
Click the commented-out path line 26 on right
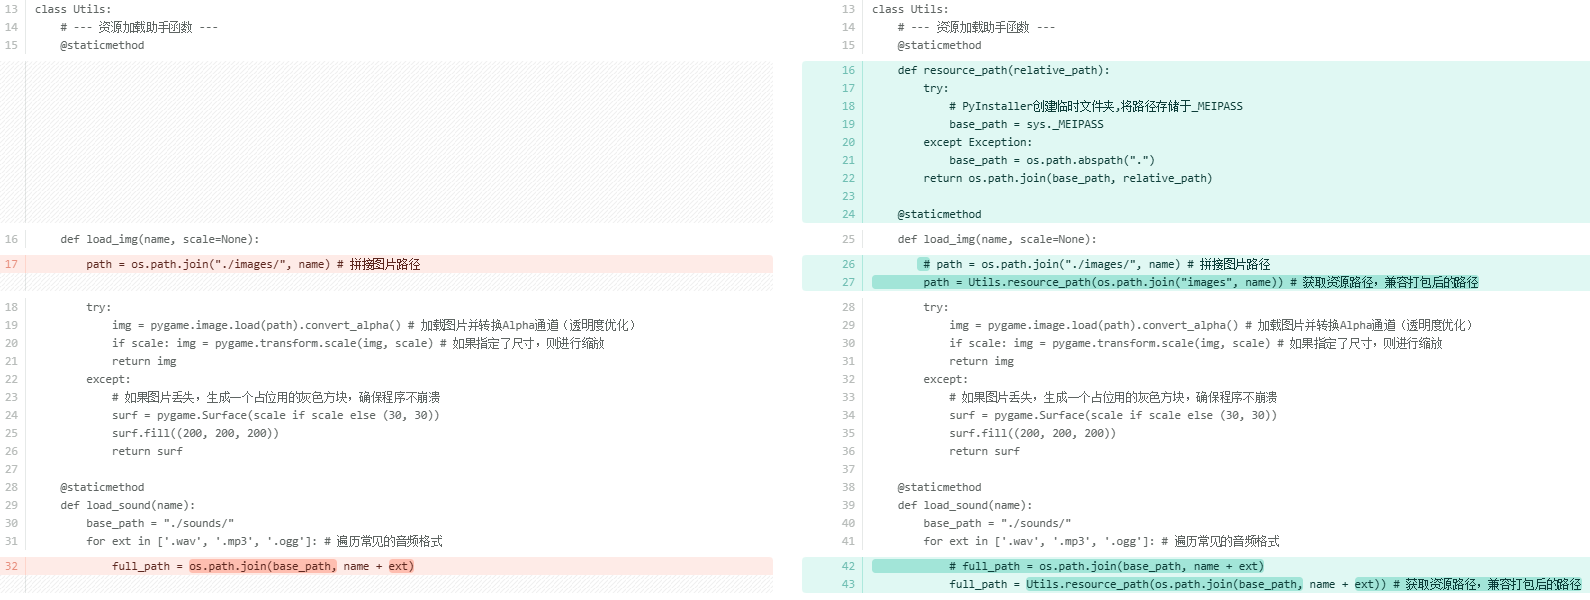pyautogui.click(x=1095, y=265)
